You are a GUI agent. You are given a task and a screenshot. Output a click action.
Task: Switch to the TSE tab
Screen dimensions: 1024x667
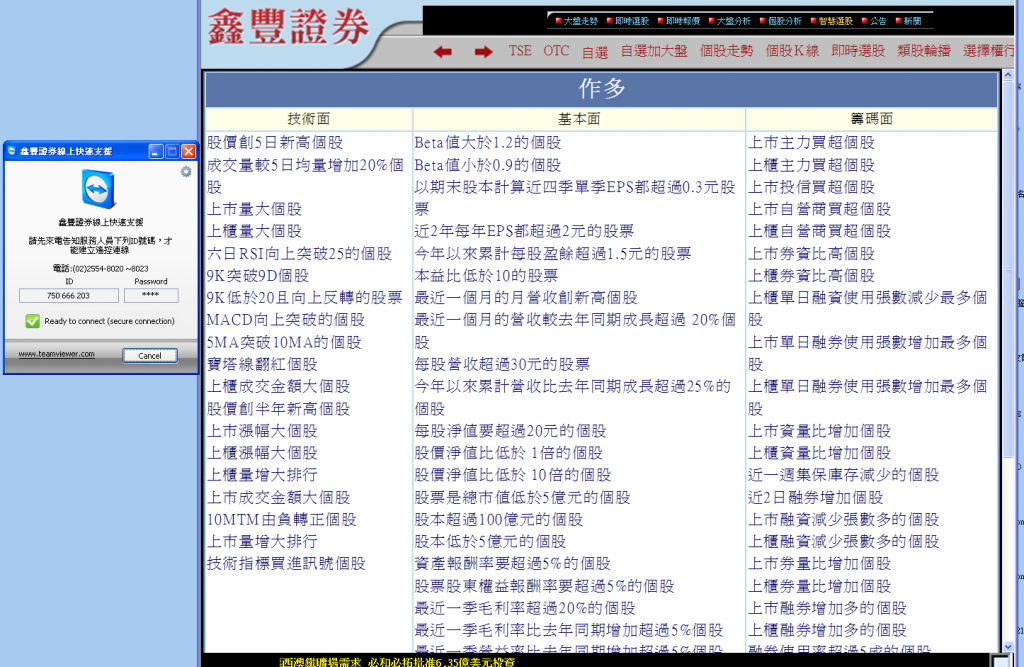click(520, 51)
